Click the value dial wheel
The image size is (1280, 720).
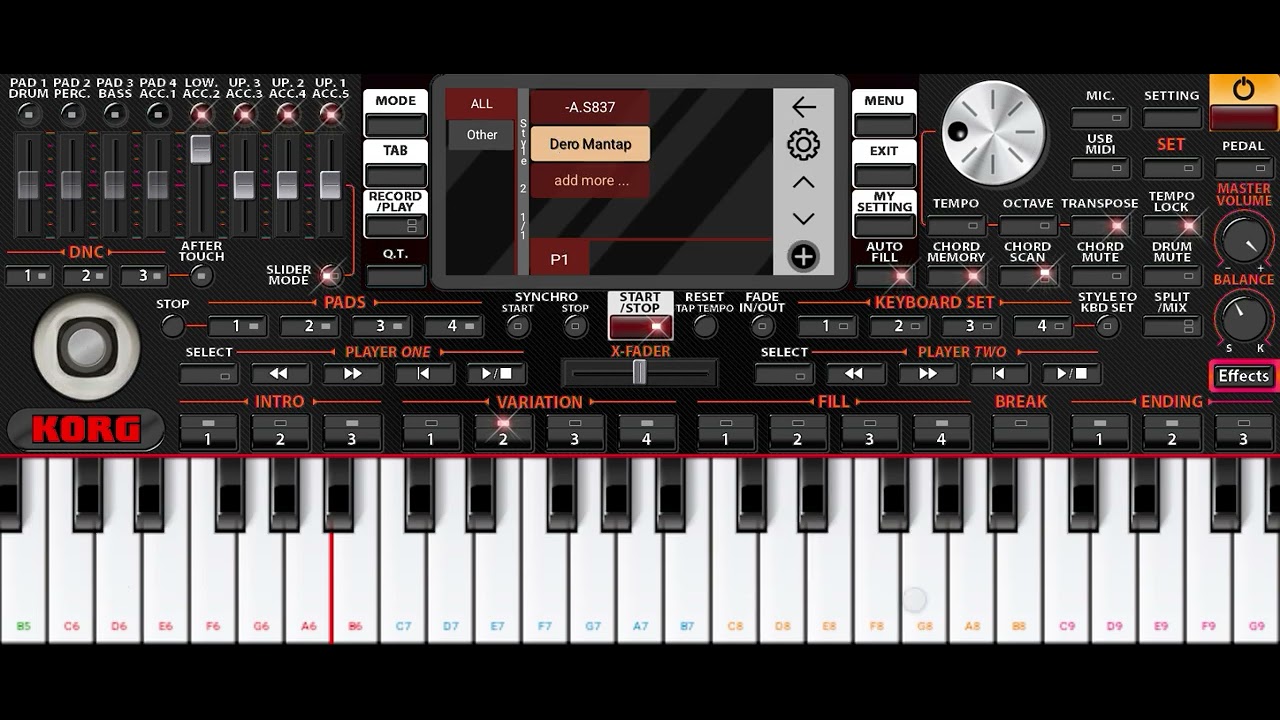[x=993, y=133]
